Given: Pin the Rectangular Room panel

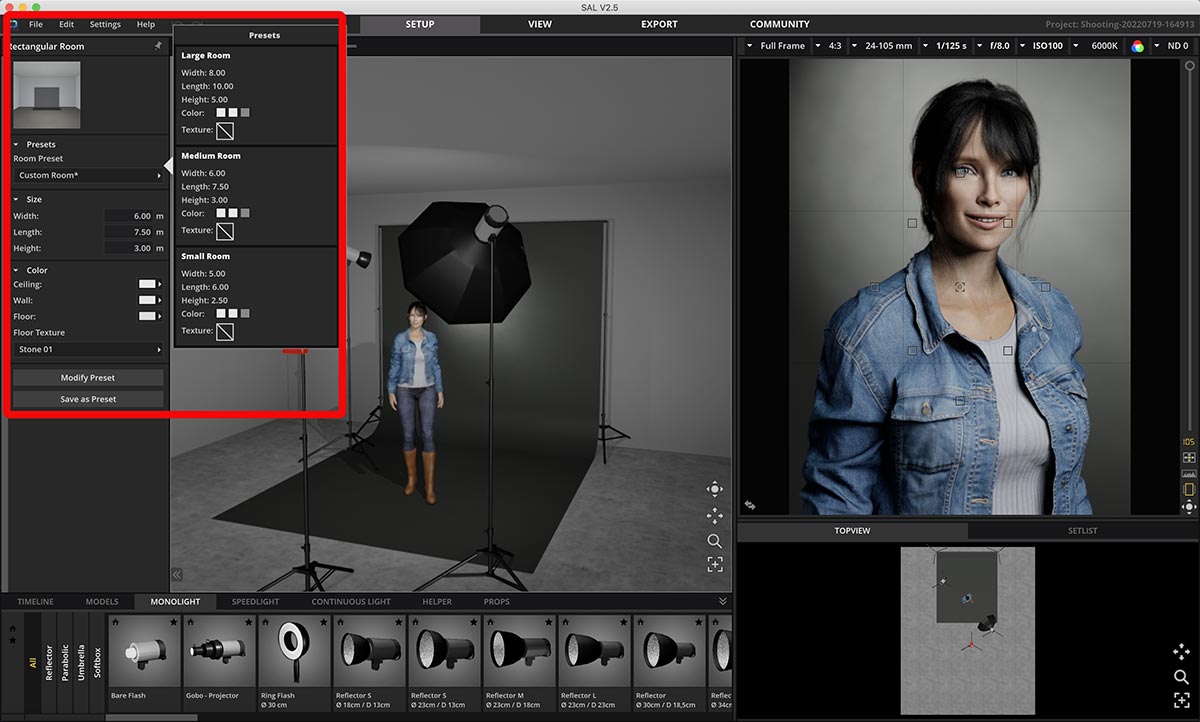Looking at the screenshot, I should click(x=158, y=46).
